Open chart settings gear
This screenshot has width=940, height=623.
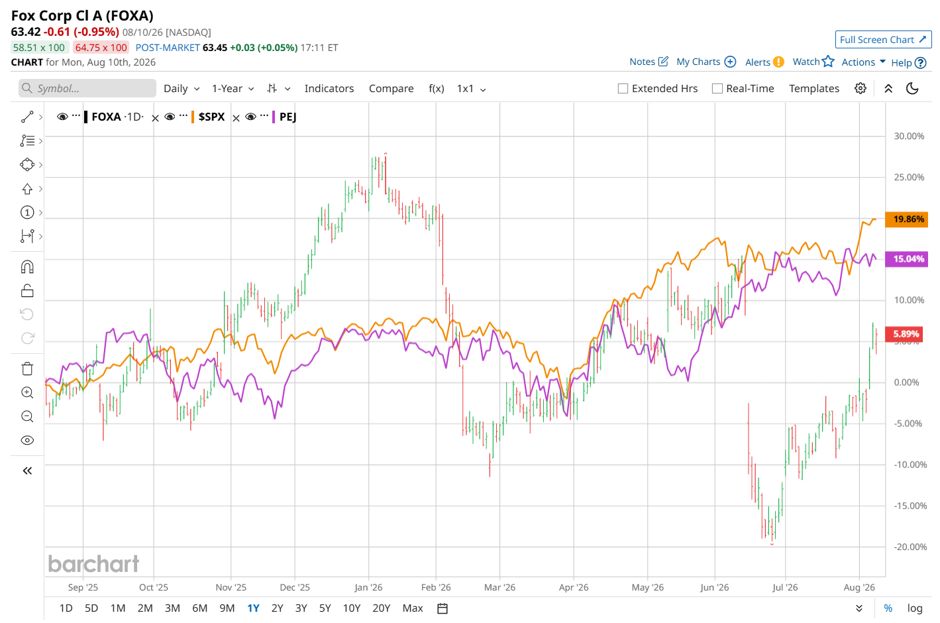pos(860,88)
